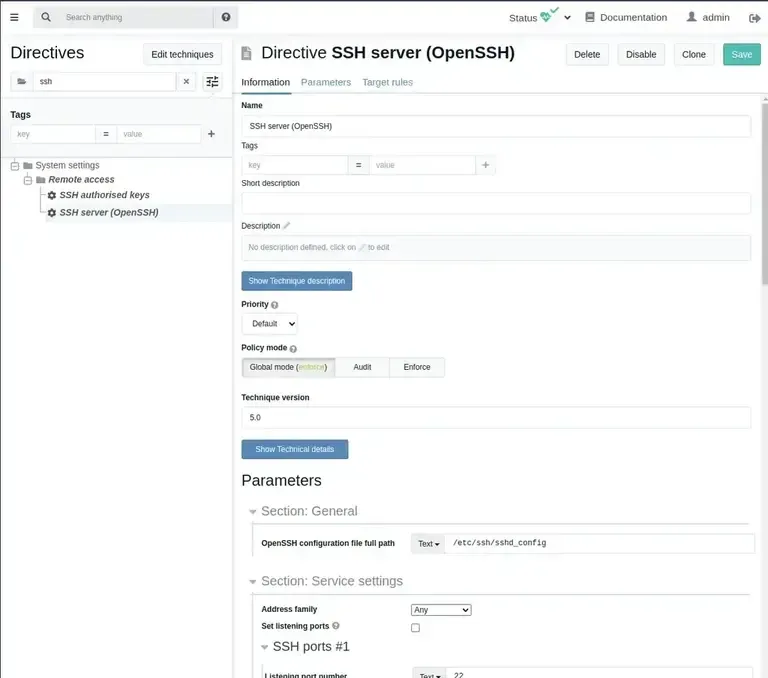The width and height of the screenshot is (768, 678).
Task: Open the Documentation book icon
Action: click(590, 17)
